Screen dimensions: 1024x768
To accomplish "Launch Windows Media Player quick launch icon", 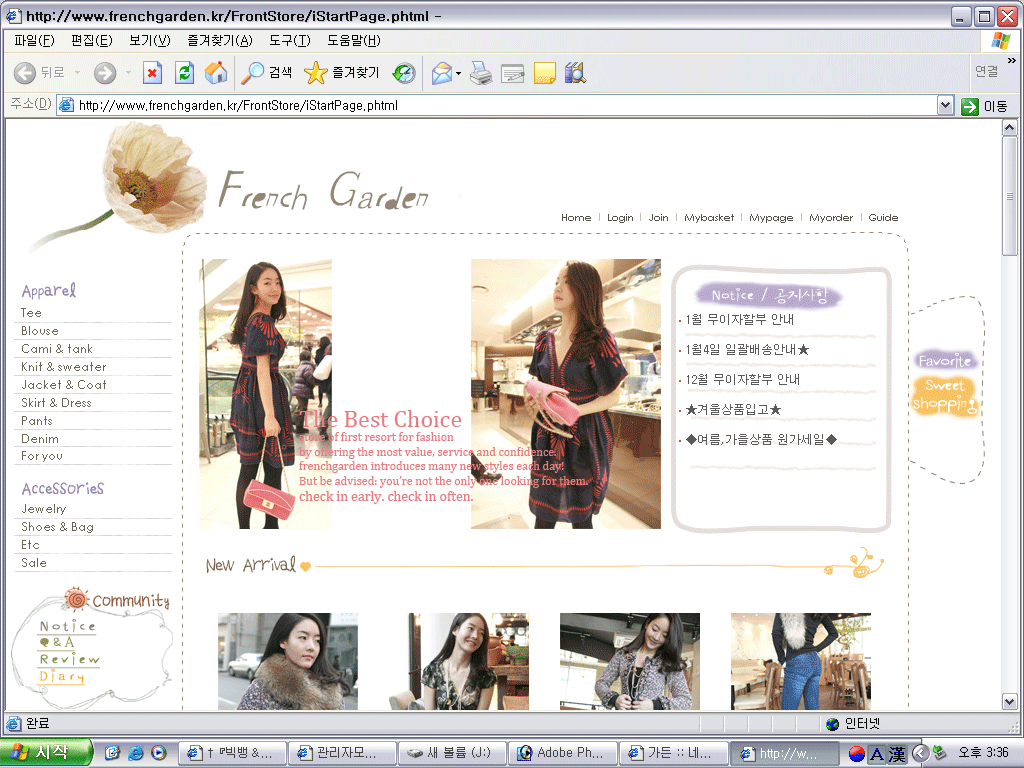I will (159, 753).
